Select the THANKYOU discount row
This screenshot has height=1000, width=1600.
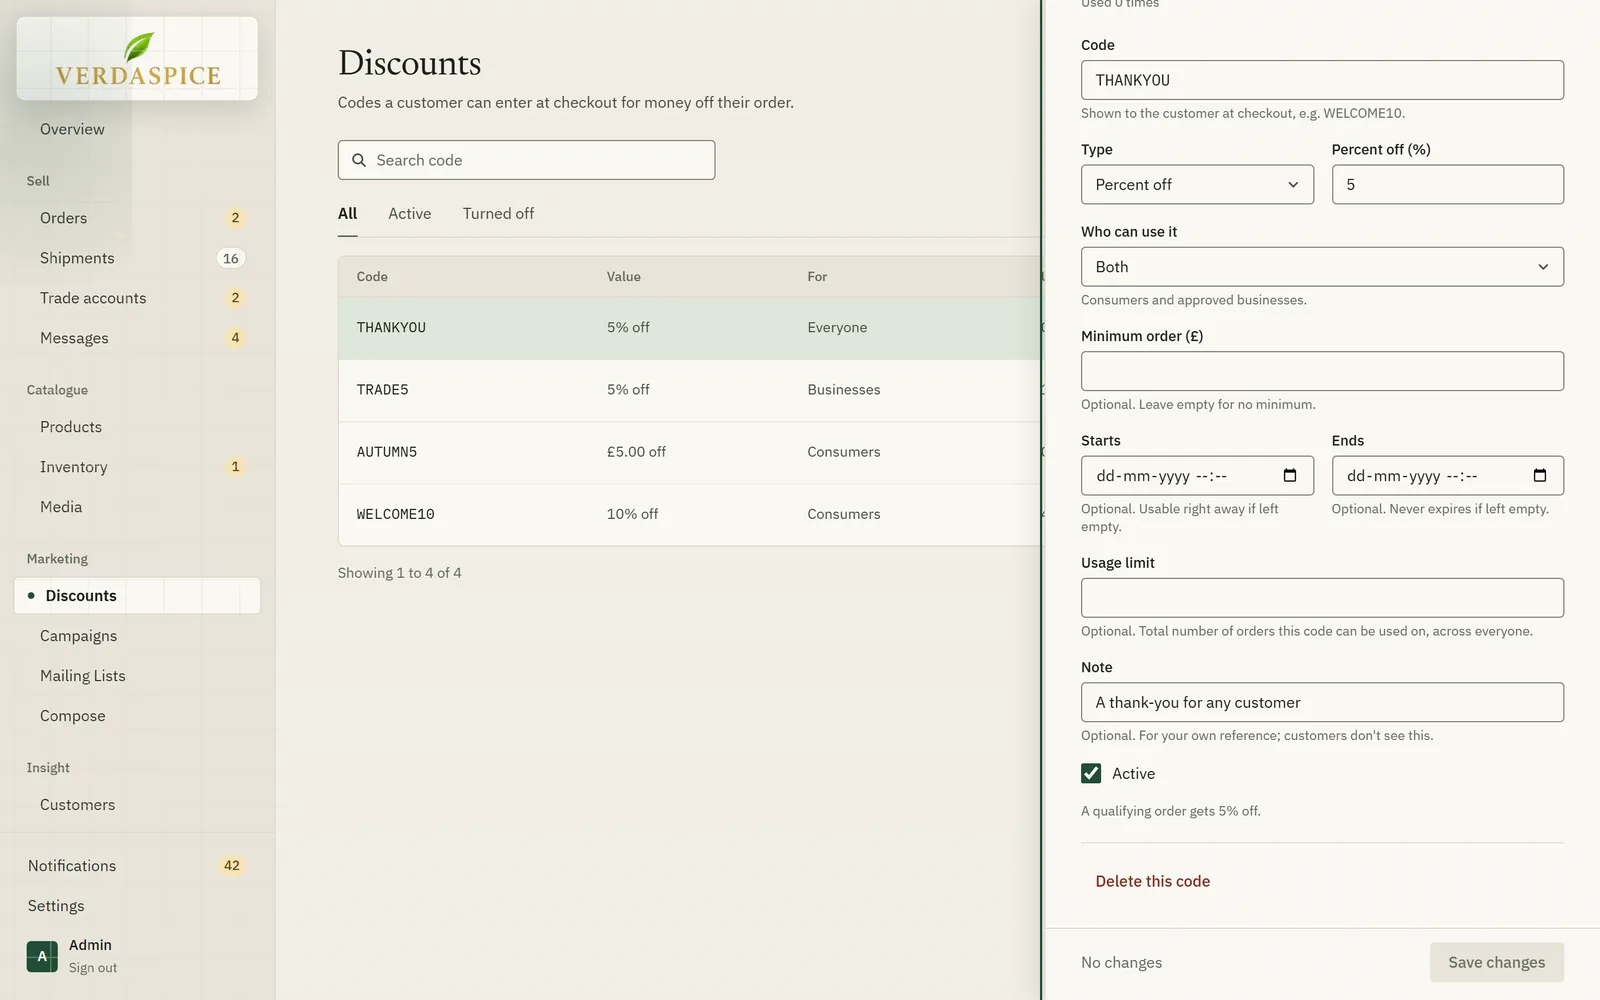tap(690, 328)
